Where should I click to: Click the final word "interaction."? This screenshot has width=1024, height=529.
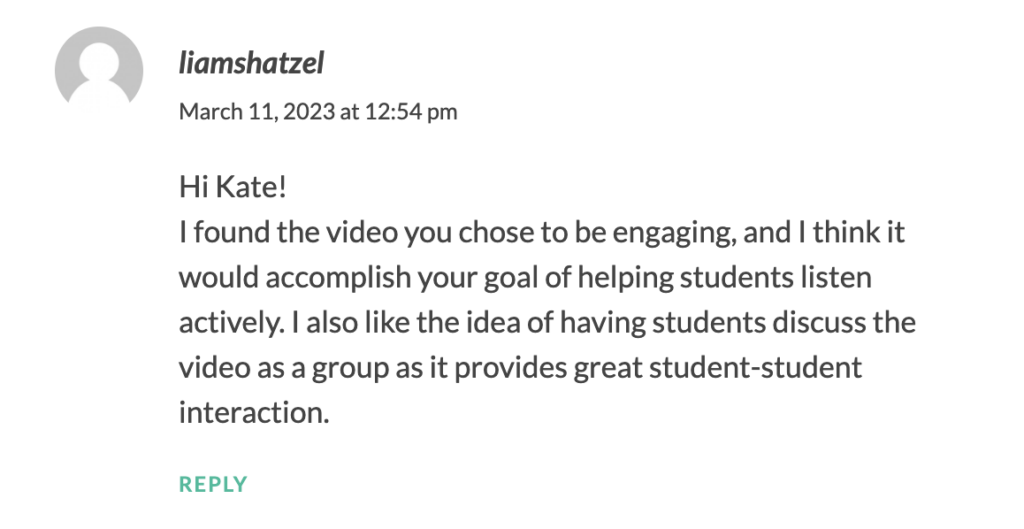coord(254,413)
